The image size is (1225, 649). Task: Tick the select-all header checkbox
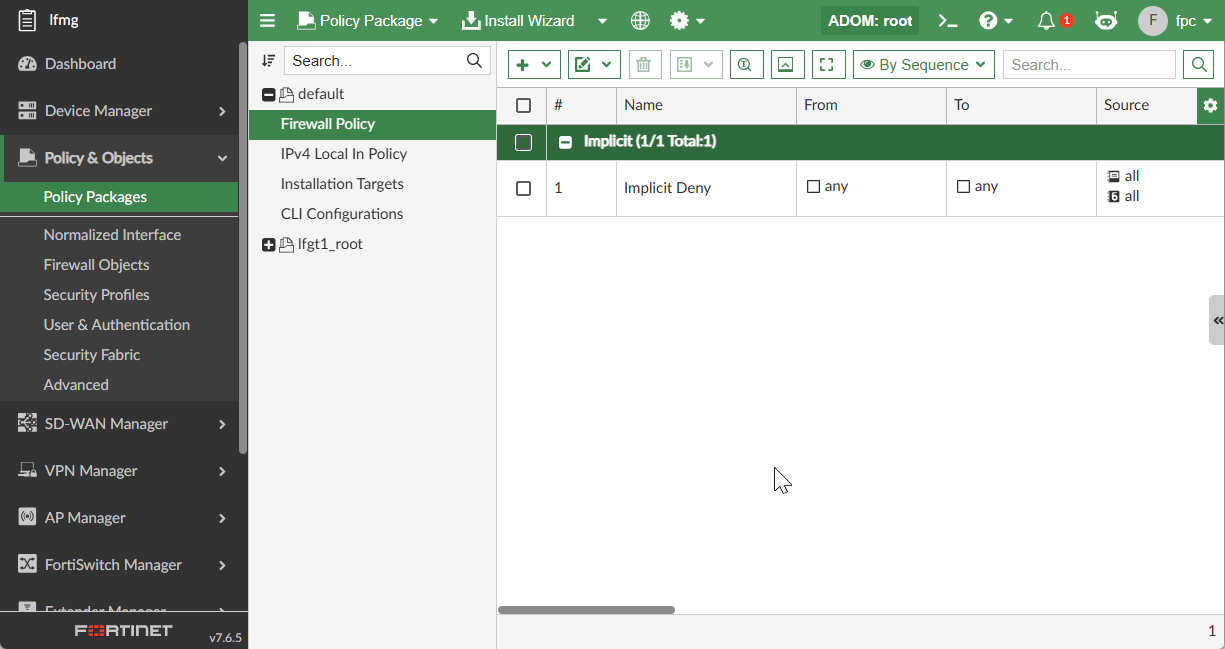point(523,105)
